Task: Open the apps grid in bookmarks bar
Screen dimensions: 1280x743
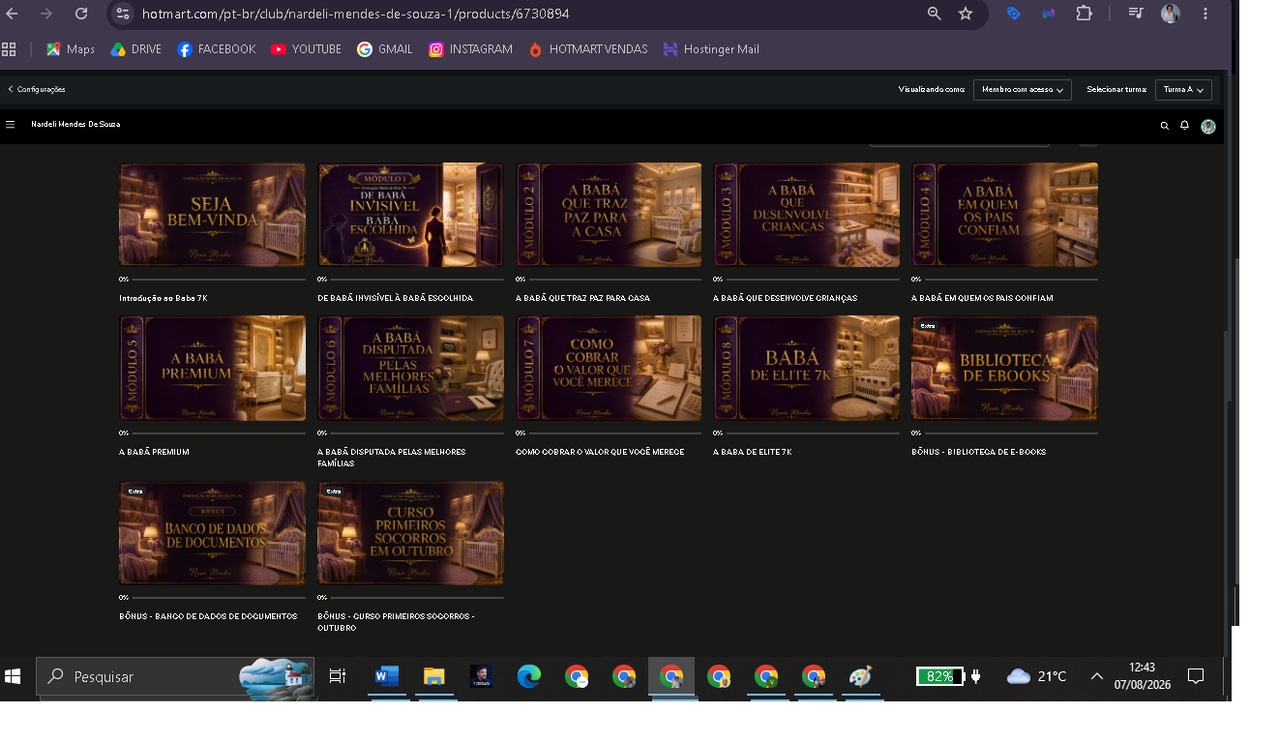Action: (x=9, y=49)
